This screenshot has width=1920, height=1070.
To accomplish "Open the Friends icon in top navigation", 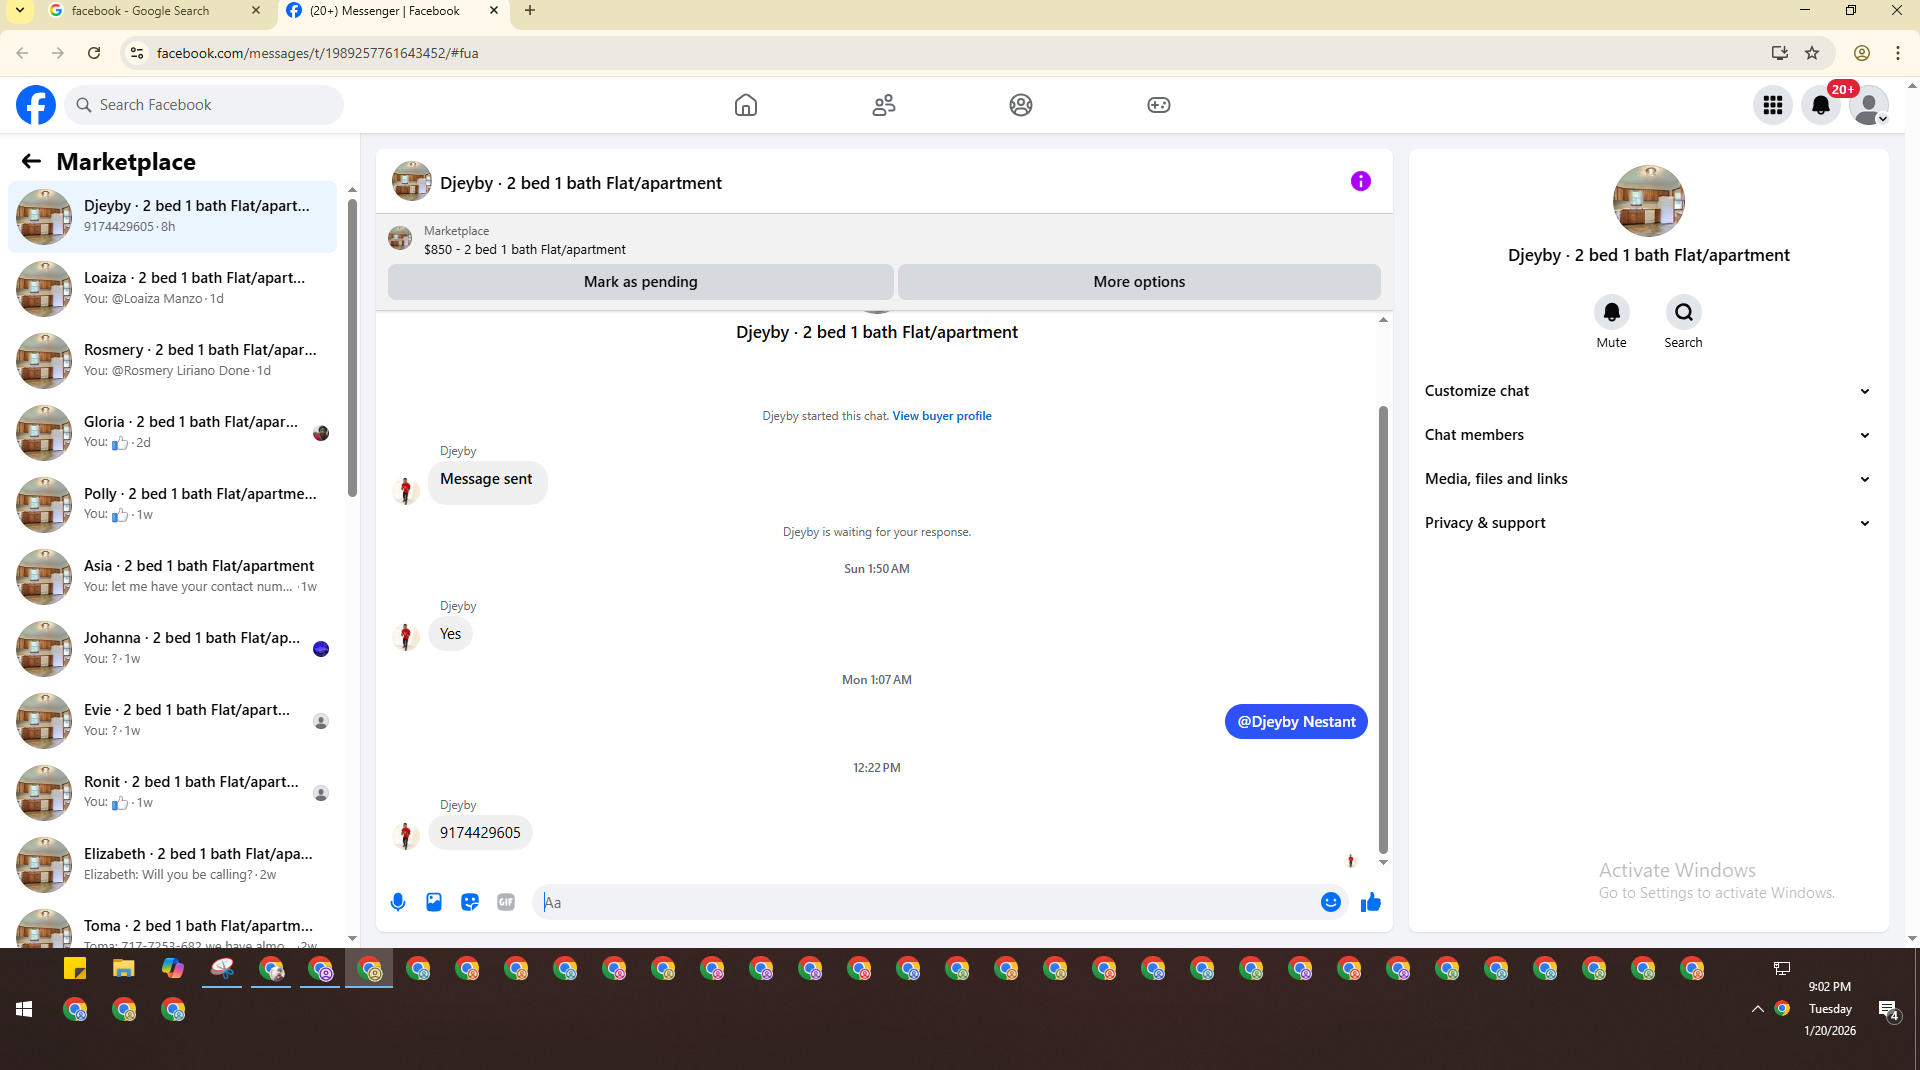I will [884, 105].
